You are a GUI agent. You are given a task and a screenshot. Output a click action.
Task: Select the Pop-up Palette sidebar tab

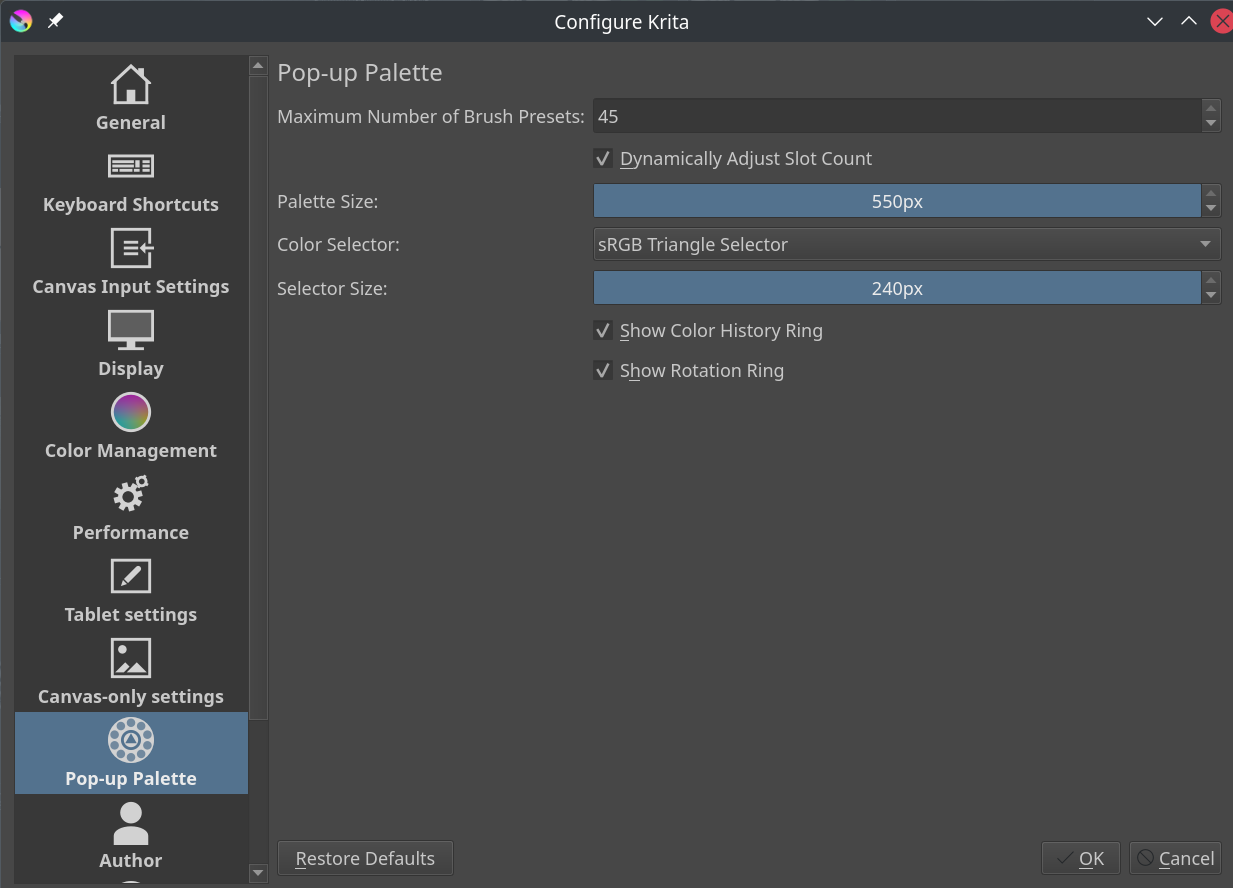pyautogui.click(x=131, y=753)
